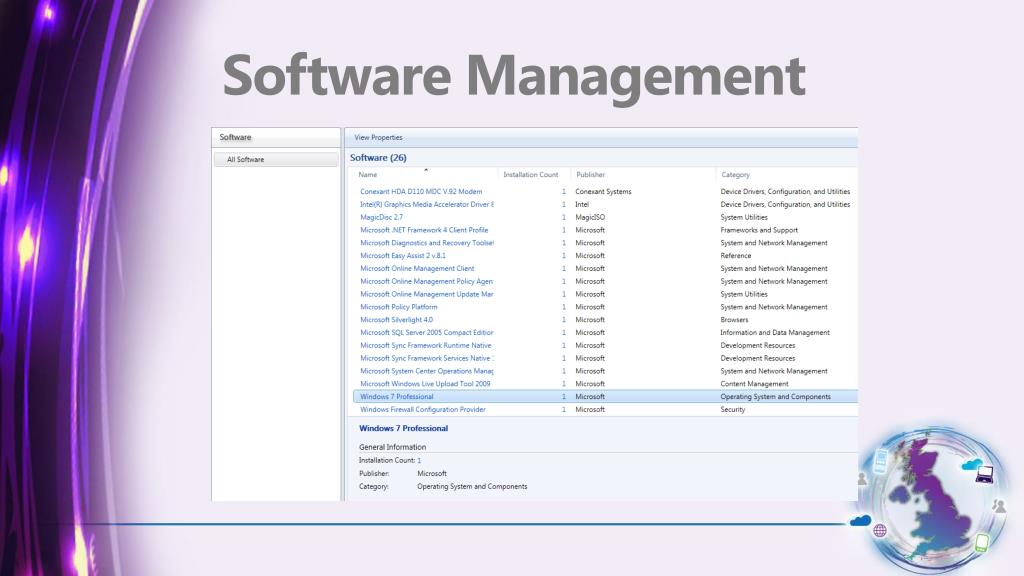This screenshot has width=1024, height=576.
Task: Select Microsoft Silverlight 4.0 in the list
Action: [396, 320]
